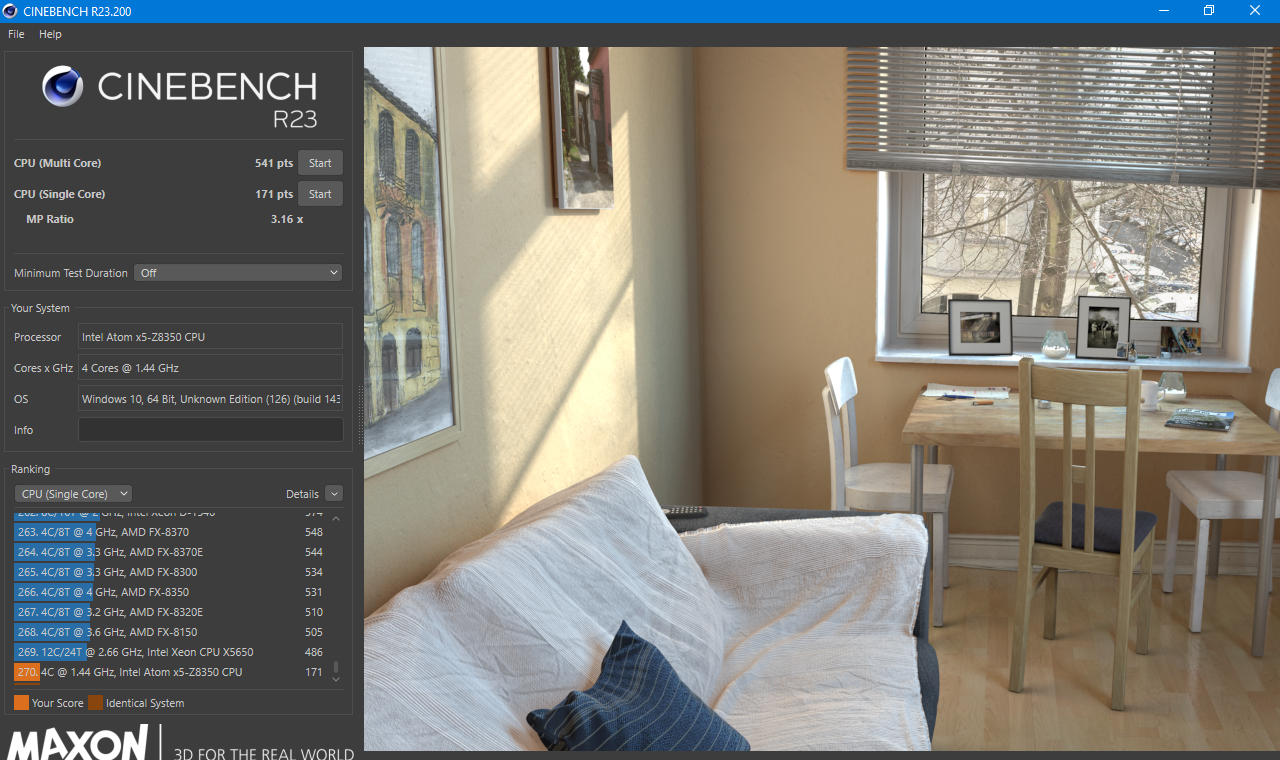Restore down the Cinebench window

1208,11
